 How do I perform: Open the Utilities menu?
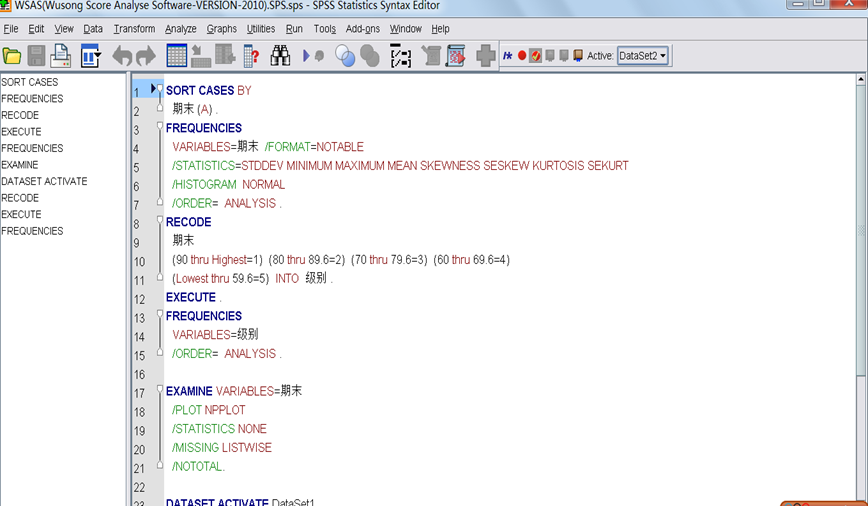(x=261, y=29)
